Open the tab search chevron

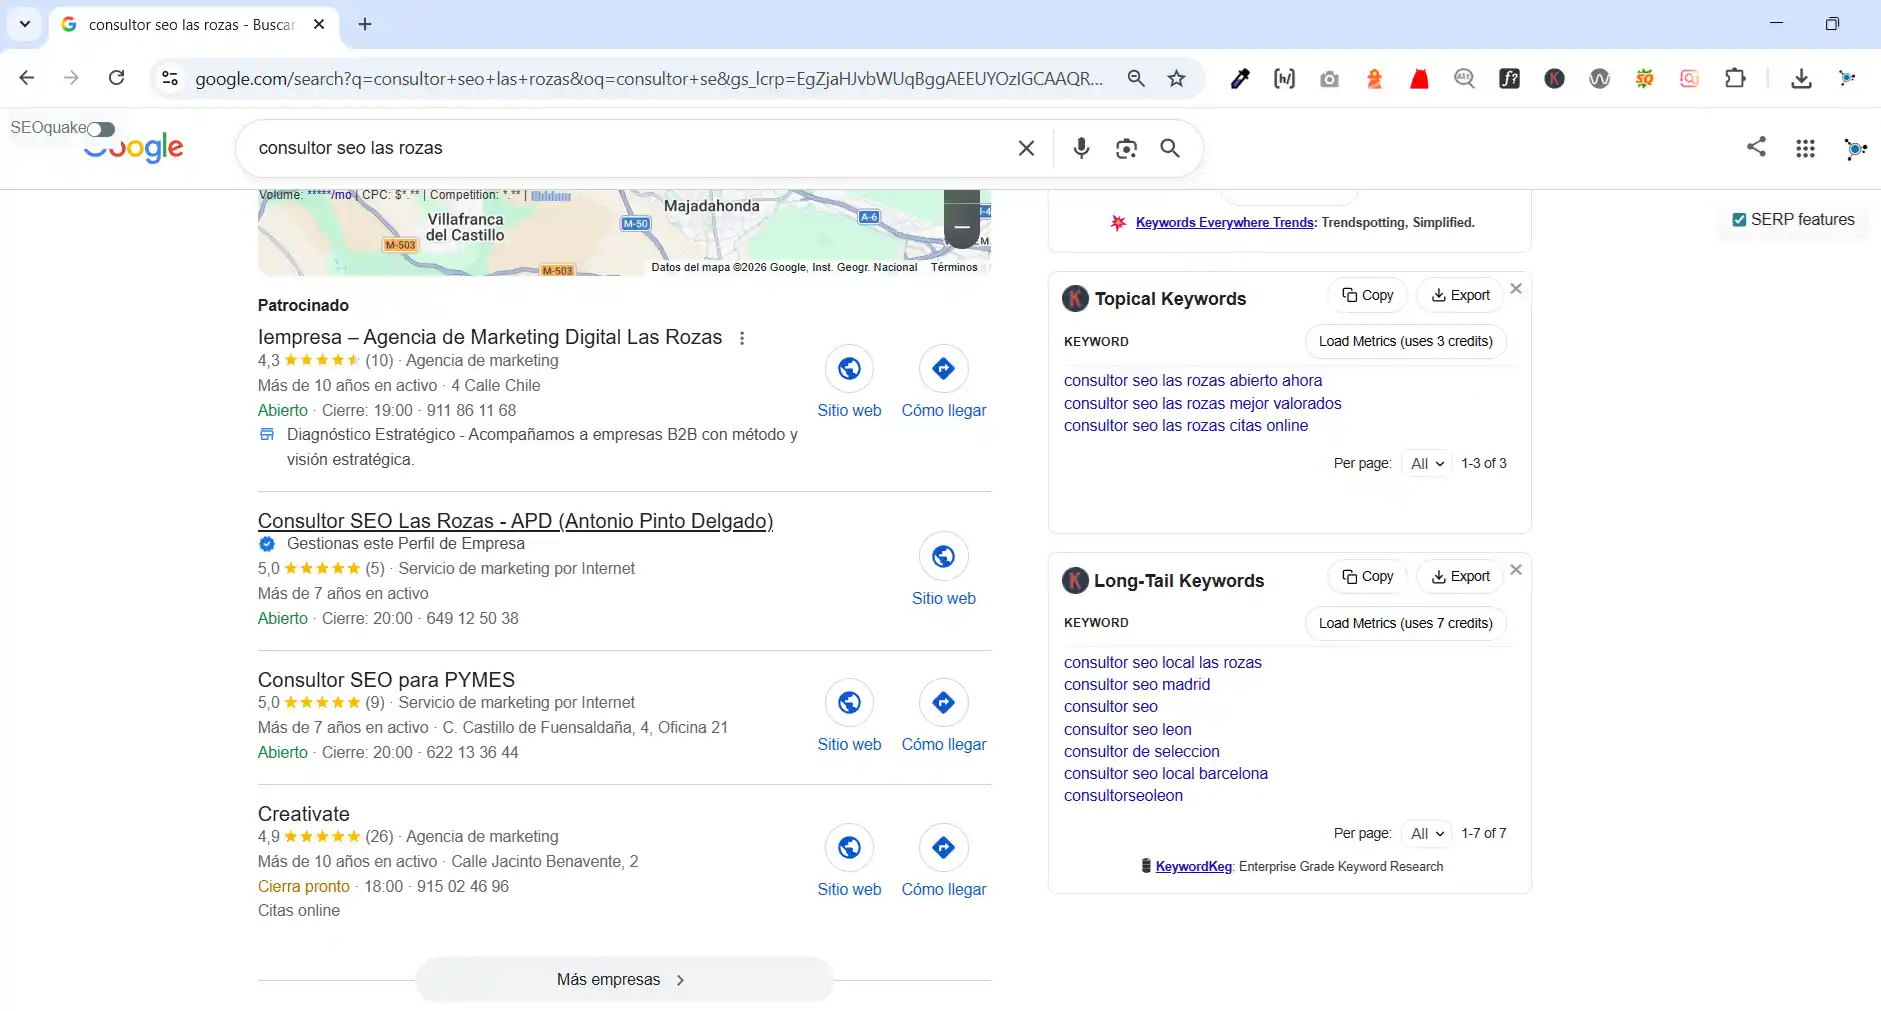pyautogui.click(x=25, y=24)
